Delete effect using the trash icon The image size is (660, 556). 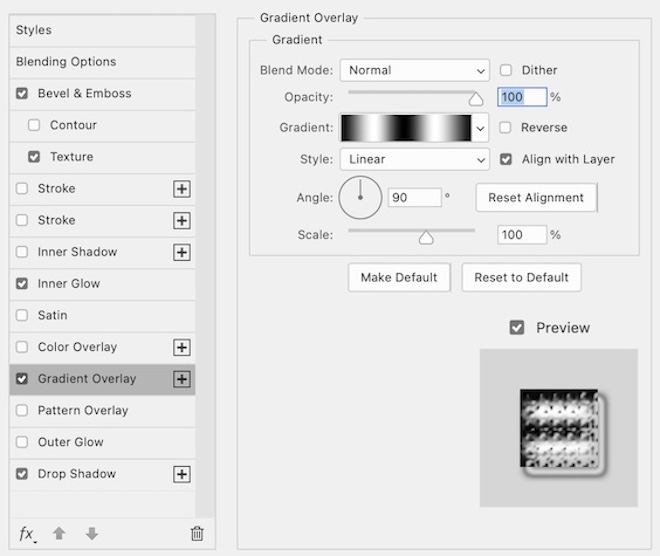point(197,534)
